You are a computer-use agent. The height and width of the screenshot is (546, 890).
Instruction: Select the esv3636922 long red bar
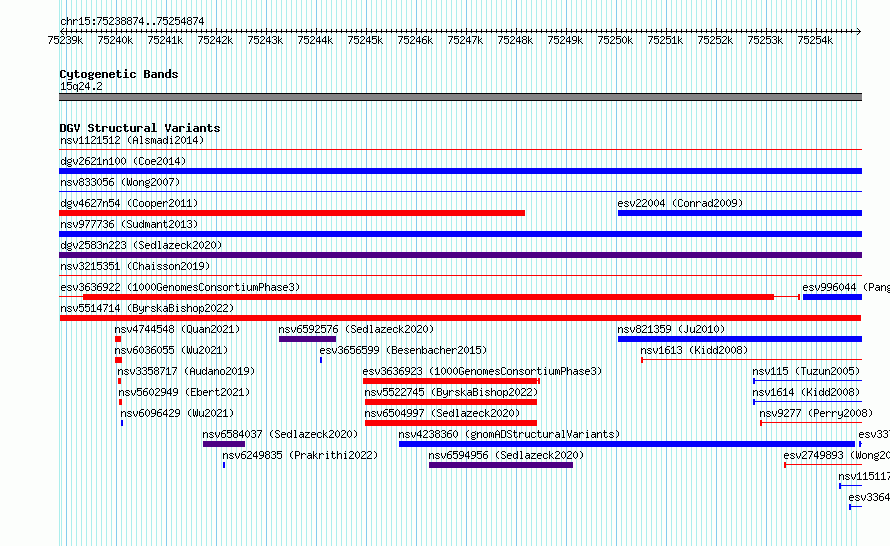[429, 297]
